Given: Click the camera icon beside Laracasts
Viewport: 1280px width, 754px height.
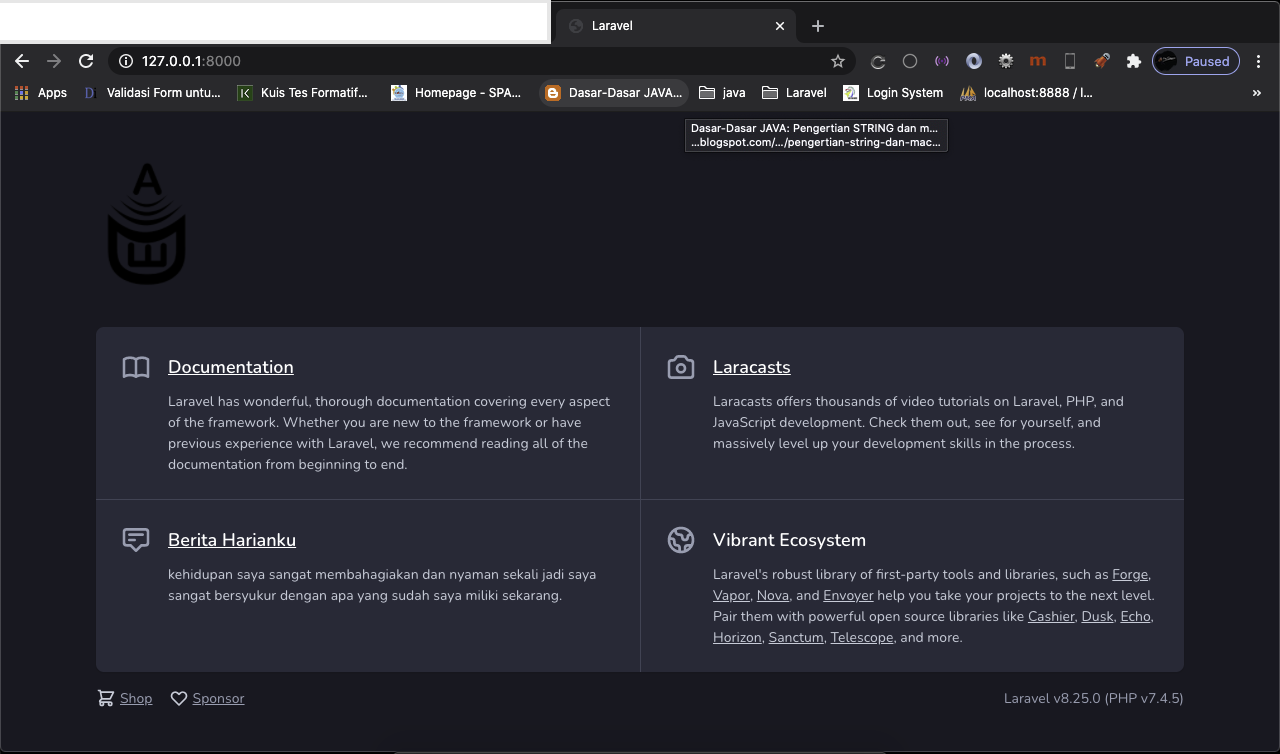Looking at the screenshot, I should [681, 368].
